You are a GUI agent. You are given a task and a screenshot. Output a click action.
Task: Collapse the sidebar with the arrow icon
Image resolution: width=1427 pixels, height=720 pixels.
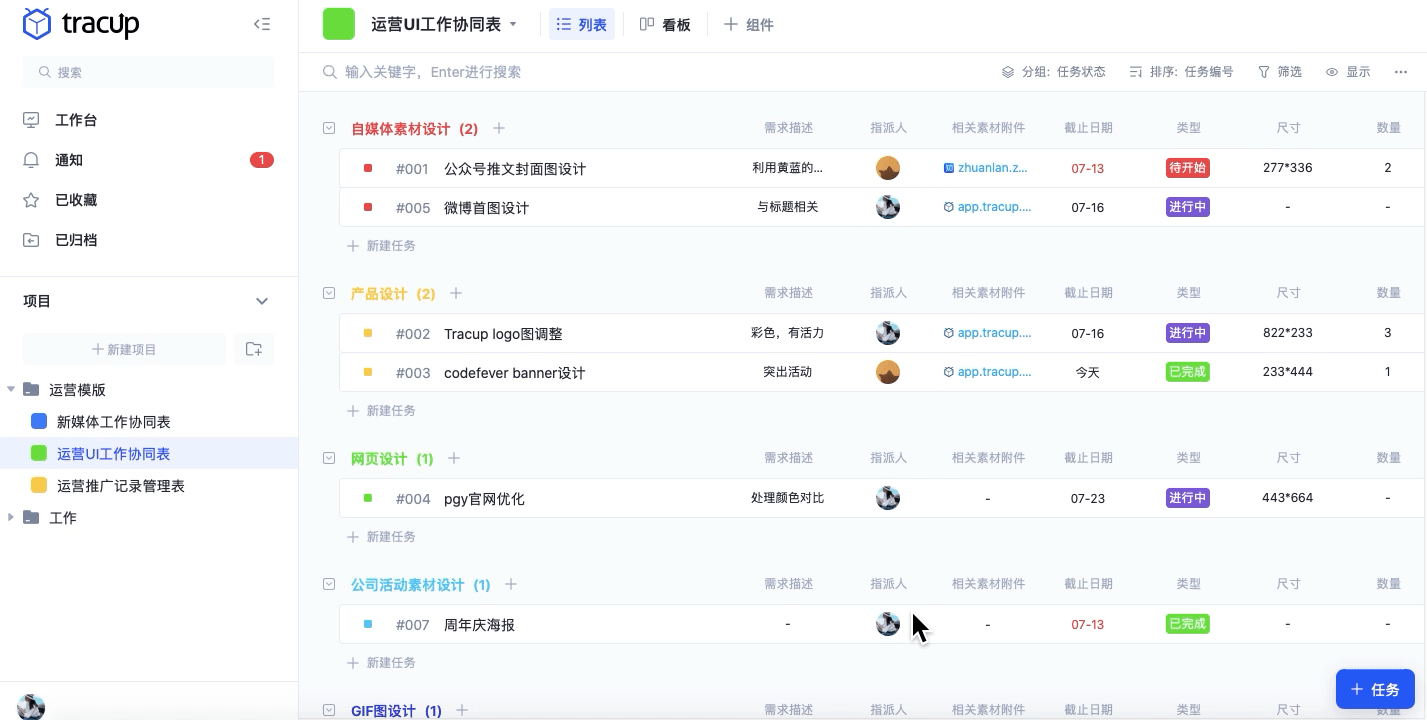[x=262, y=24]
